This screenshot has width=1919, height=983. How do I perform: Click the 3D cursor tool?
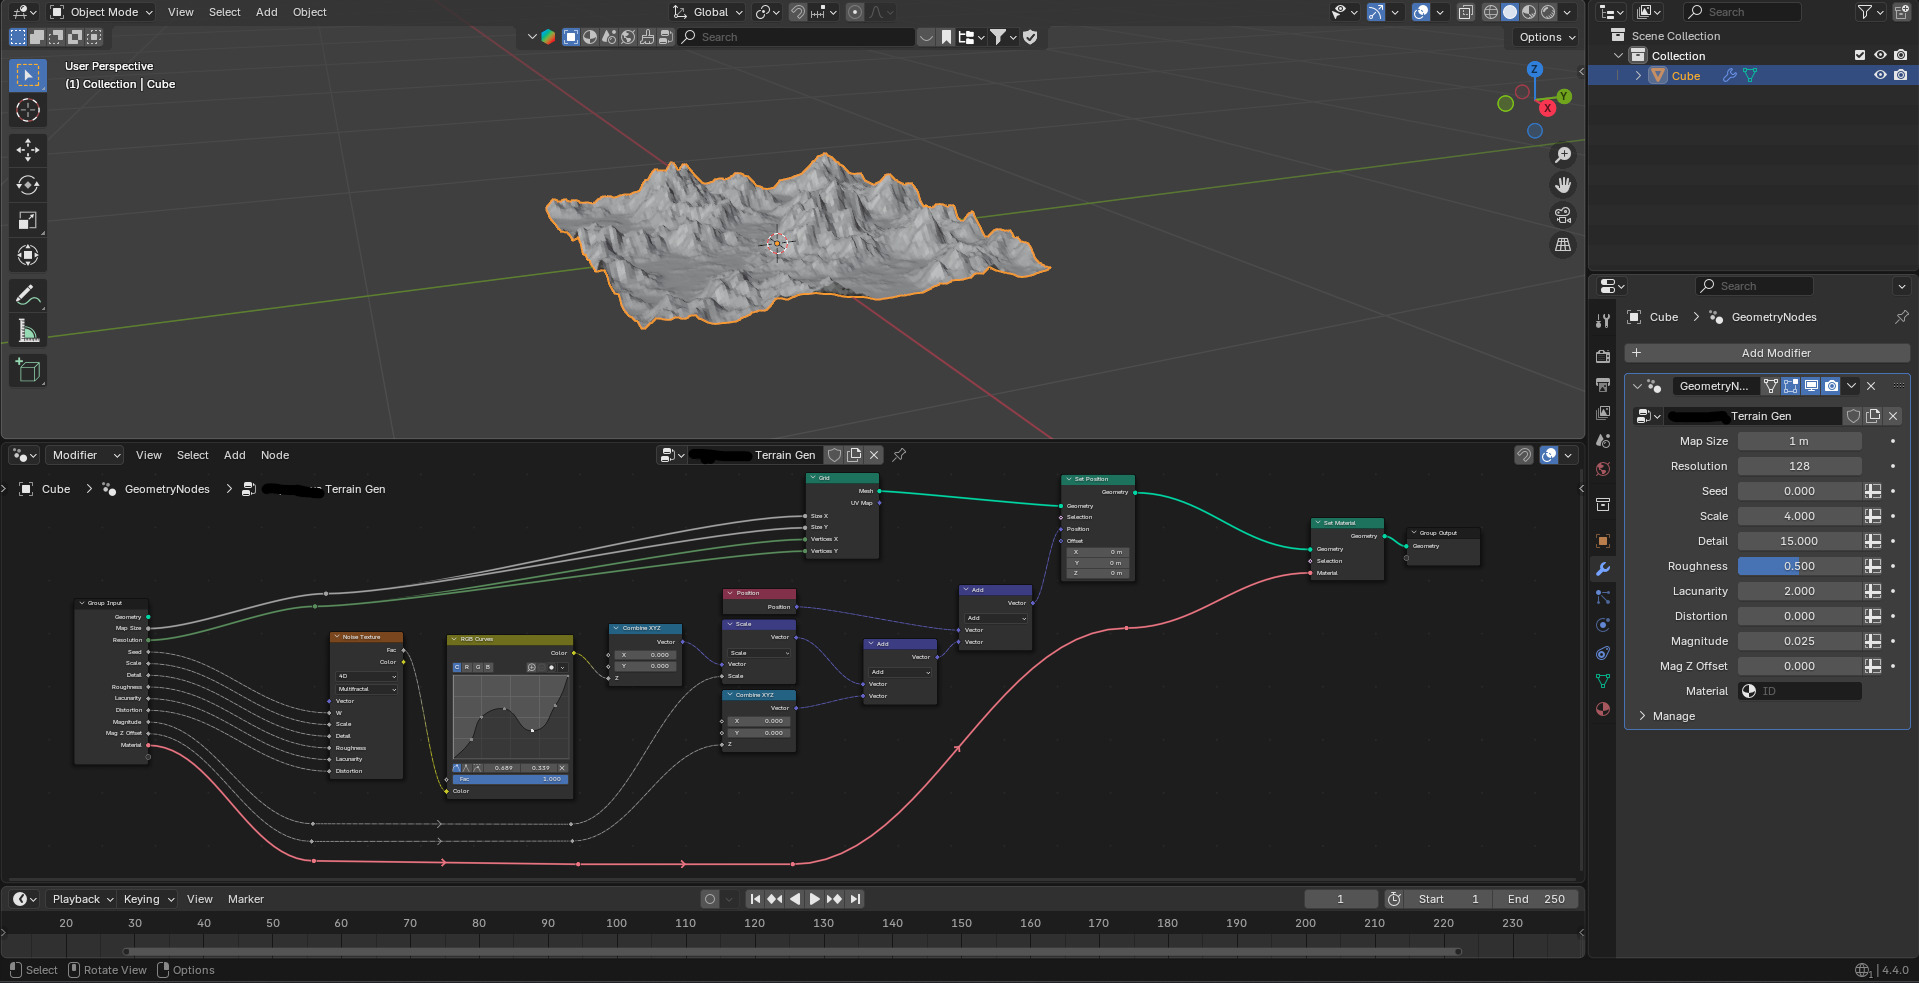pos(28,110)
